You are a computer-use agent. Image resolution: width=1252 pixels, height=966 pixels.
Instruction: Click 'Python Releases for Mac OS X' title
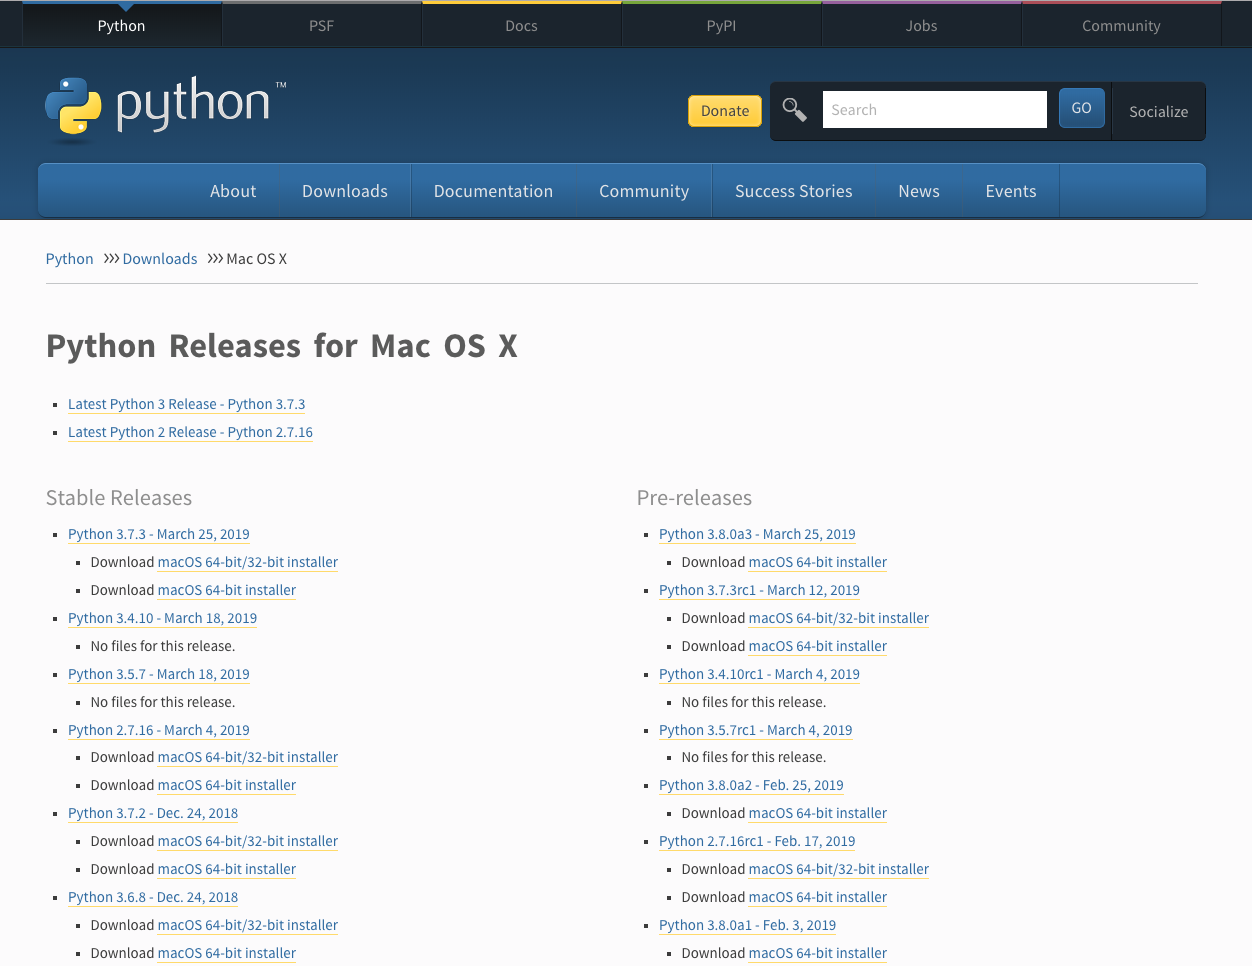(282, 346)
